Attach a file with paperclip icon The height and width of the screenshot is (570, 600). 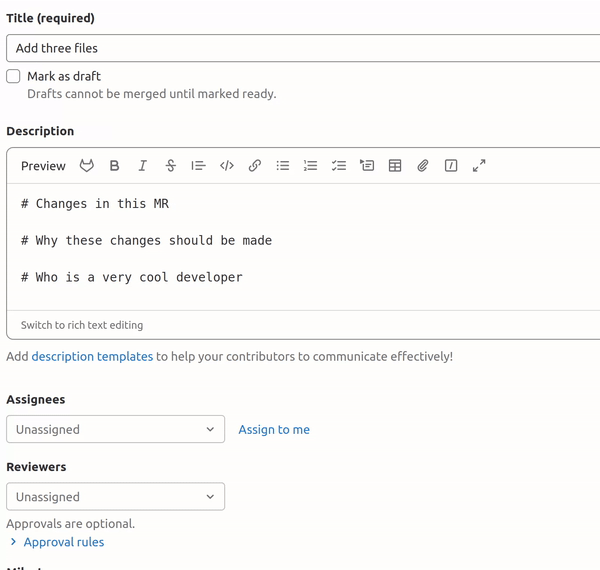(423, 166)
